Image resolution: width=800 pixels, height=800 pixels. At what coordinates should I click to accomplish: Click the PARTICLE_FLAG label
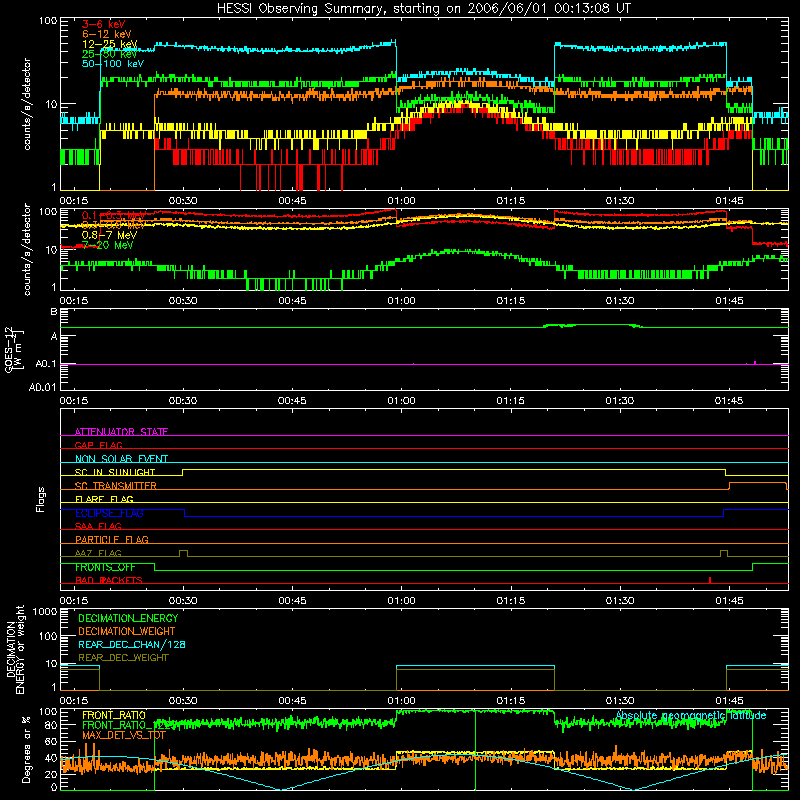112,539
